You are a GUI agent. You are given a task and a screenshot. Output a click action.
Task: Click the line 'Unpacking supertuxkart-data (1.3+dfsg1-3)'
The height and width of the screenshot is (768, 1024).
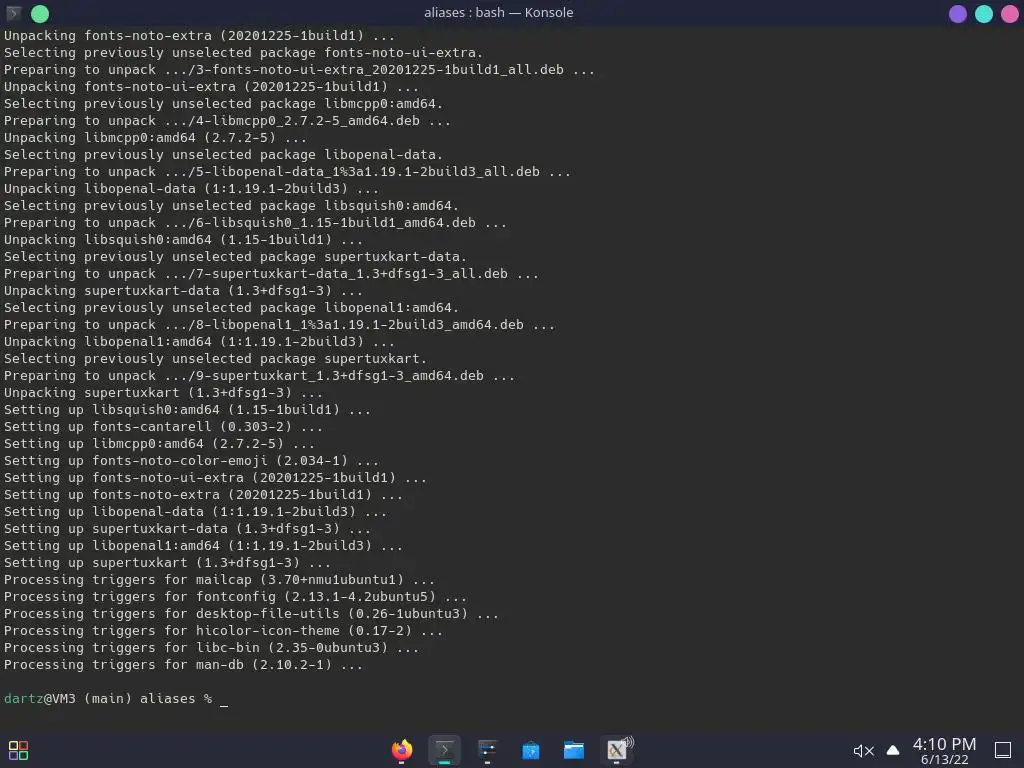click(183, 291)
